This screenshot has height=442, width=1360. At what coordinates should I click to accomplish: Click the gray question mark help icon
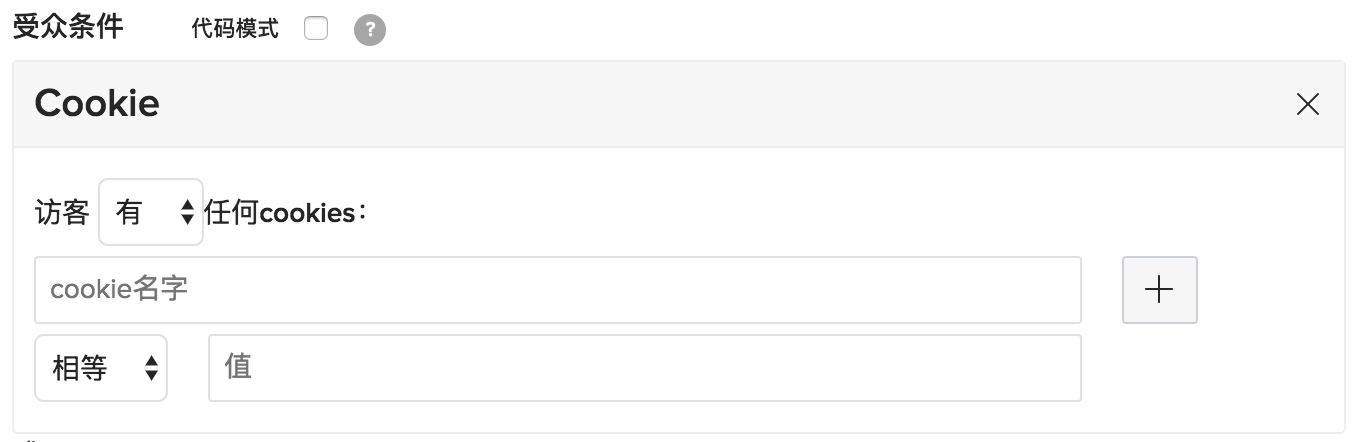pos(370,31)
